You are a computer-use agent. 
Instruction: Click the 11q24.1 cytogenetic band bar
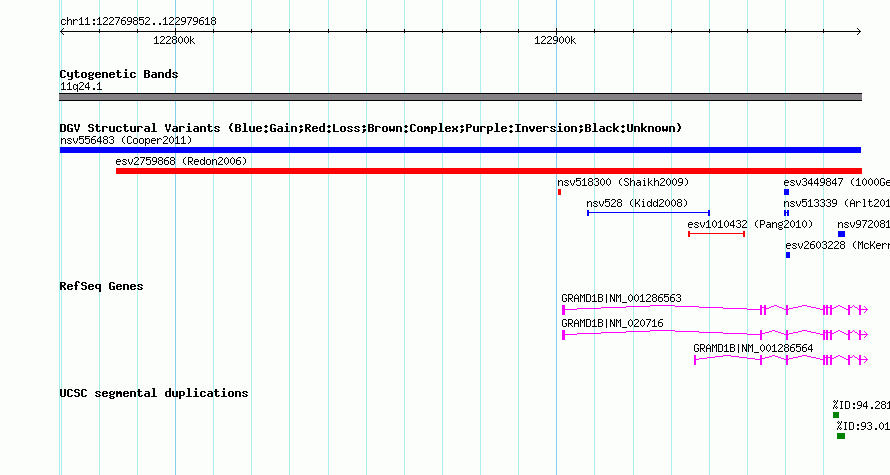click(x=460, y=97)
